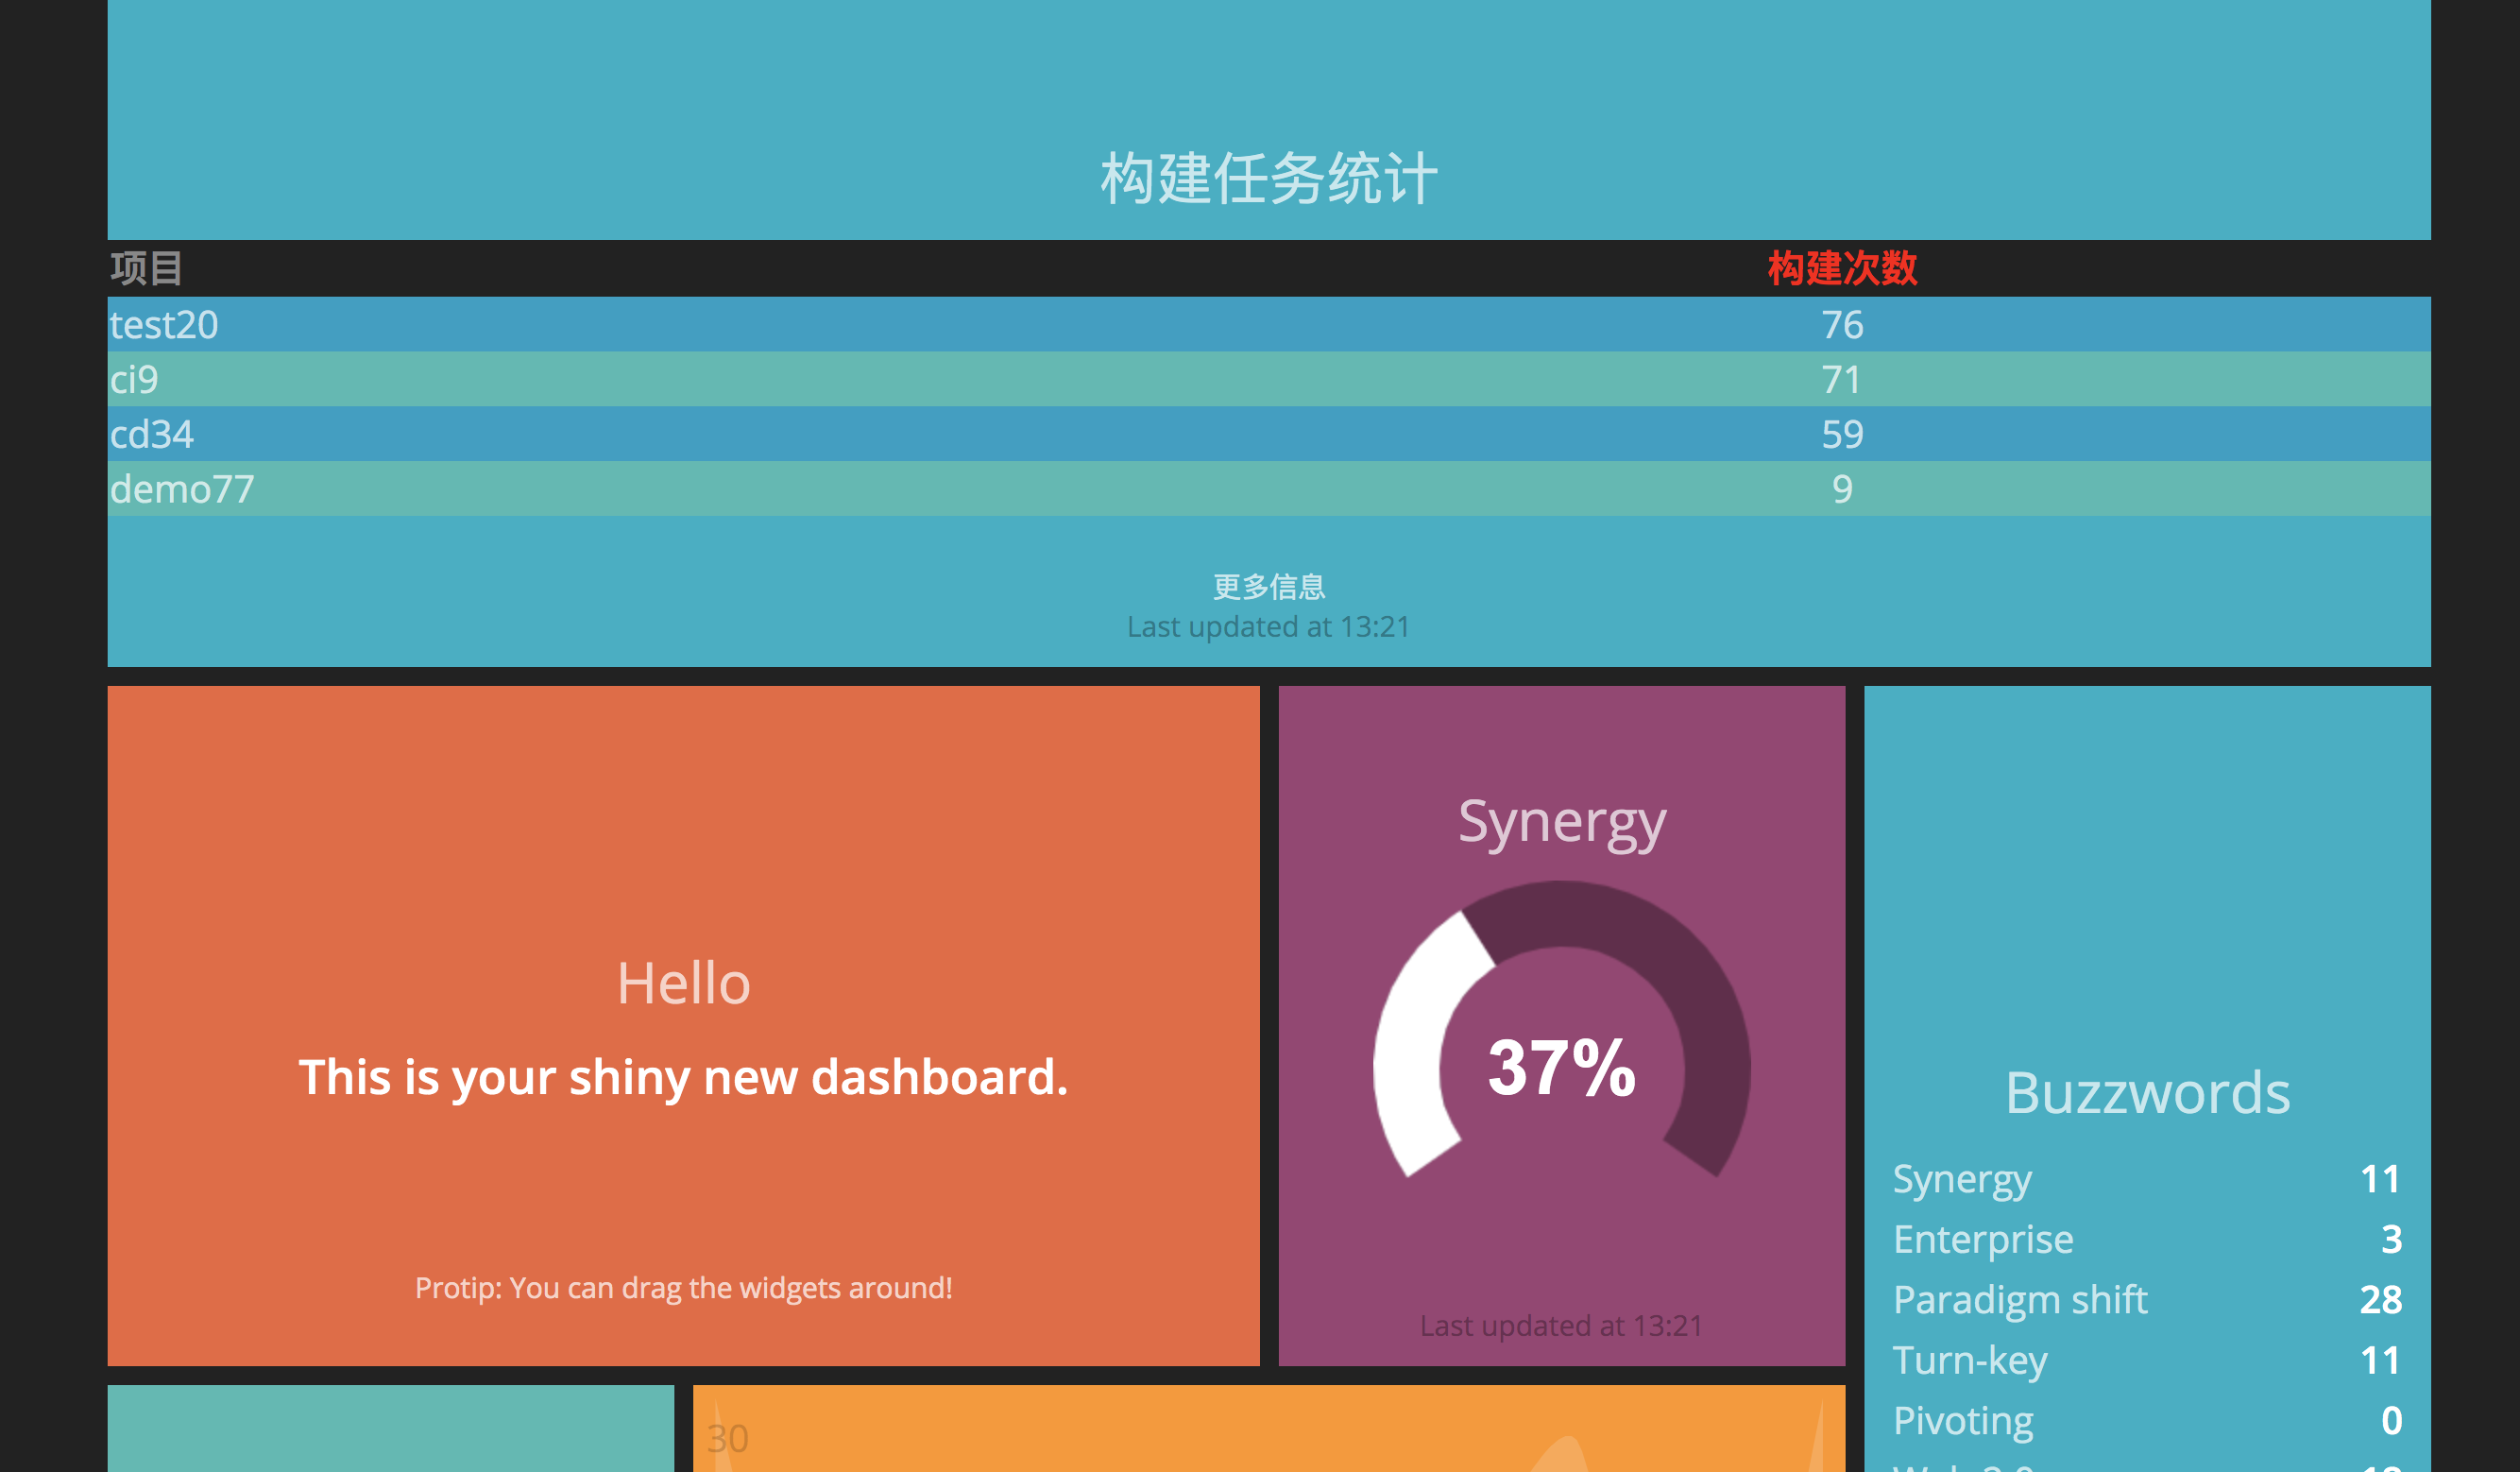Open 更多信息 link for build stats
Viewport: 2520px width, 1472px height.
point(1268,584)
